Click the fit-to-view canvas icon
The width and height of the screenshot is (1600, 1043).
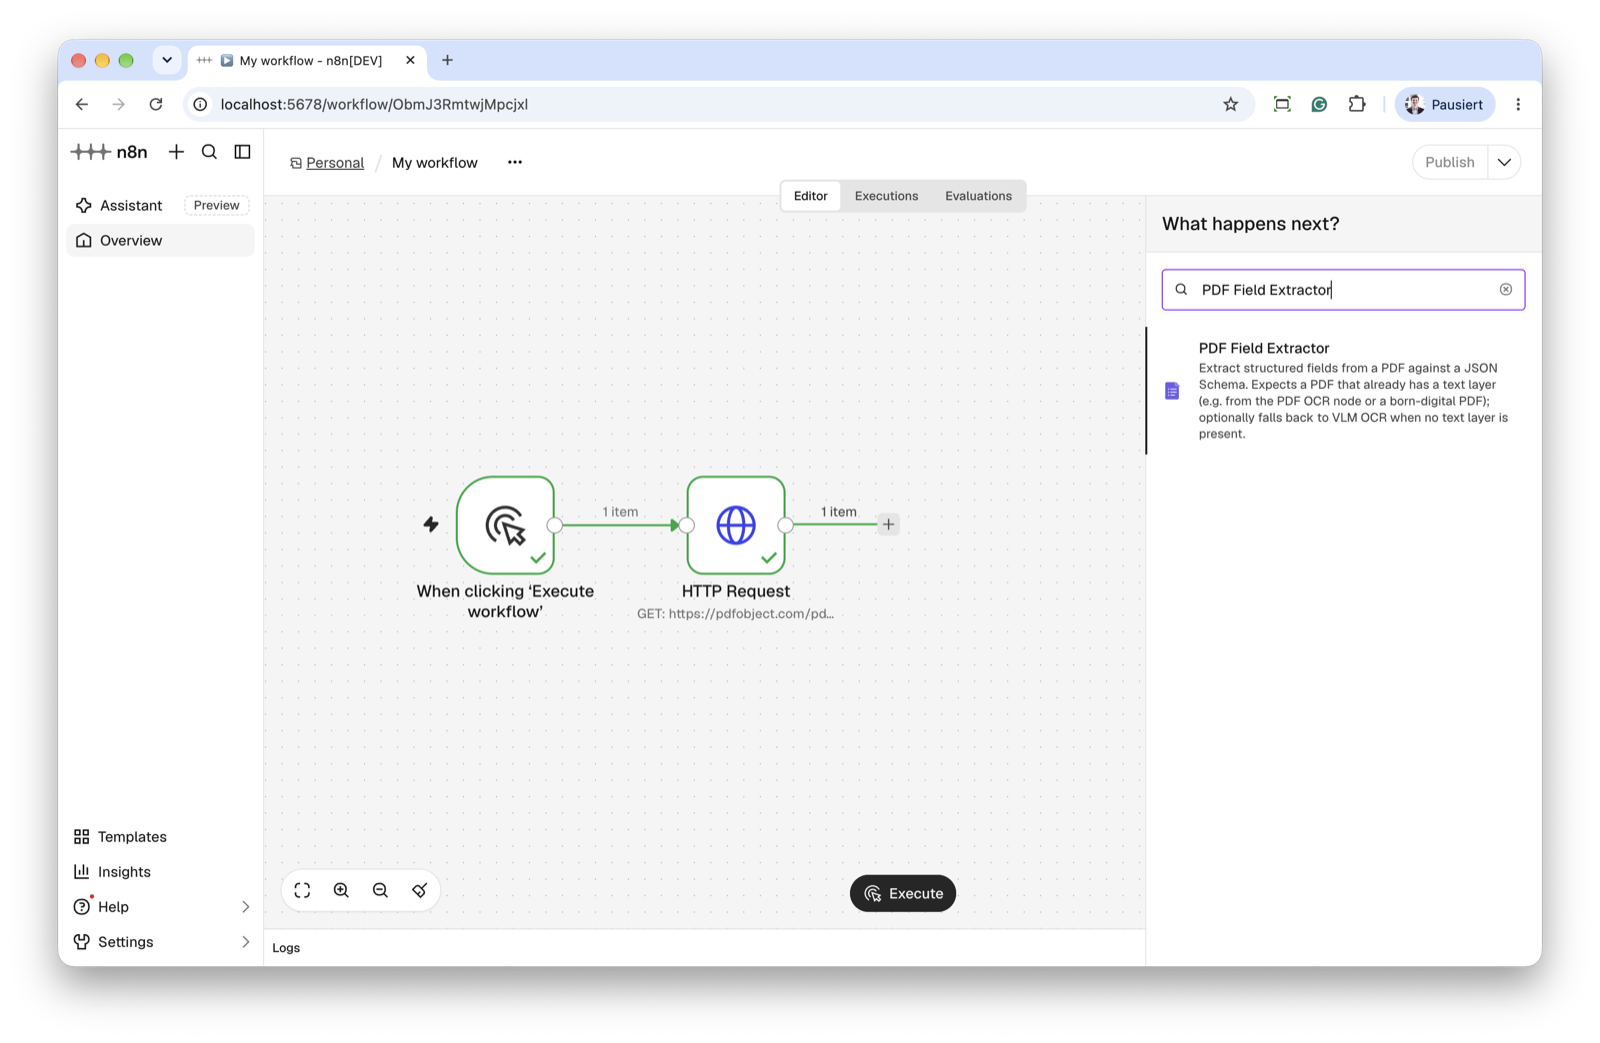(302, 890)
